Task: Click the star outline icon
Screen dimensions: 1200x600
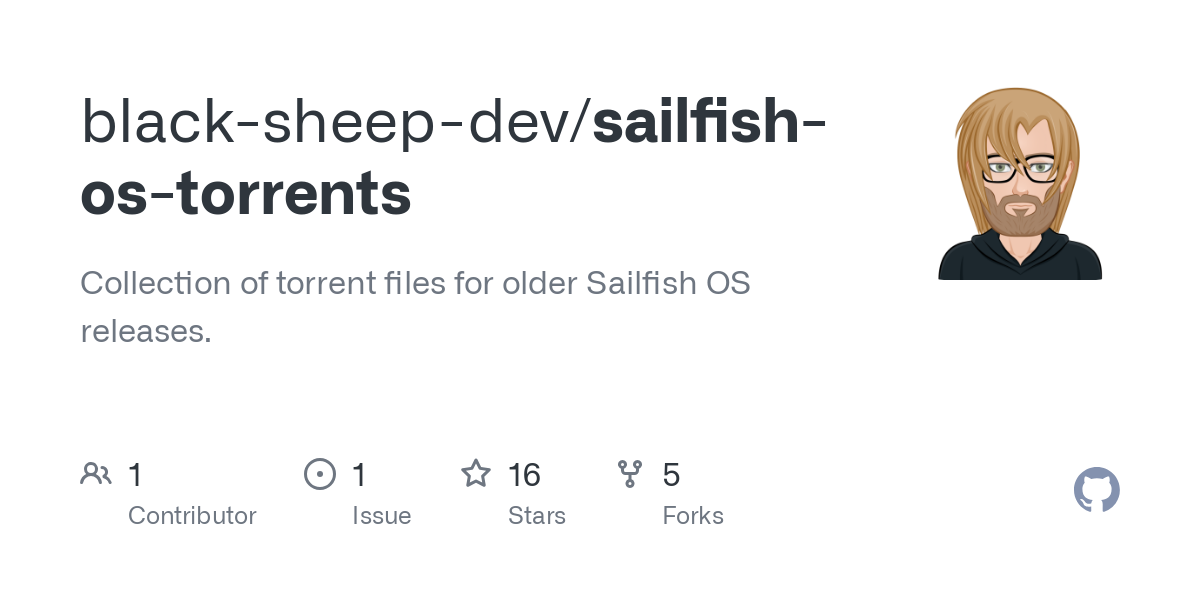Action: [x=476, y=473]
